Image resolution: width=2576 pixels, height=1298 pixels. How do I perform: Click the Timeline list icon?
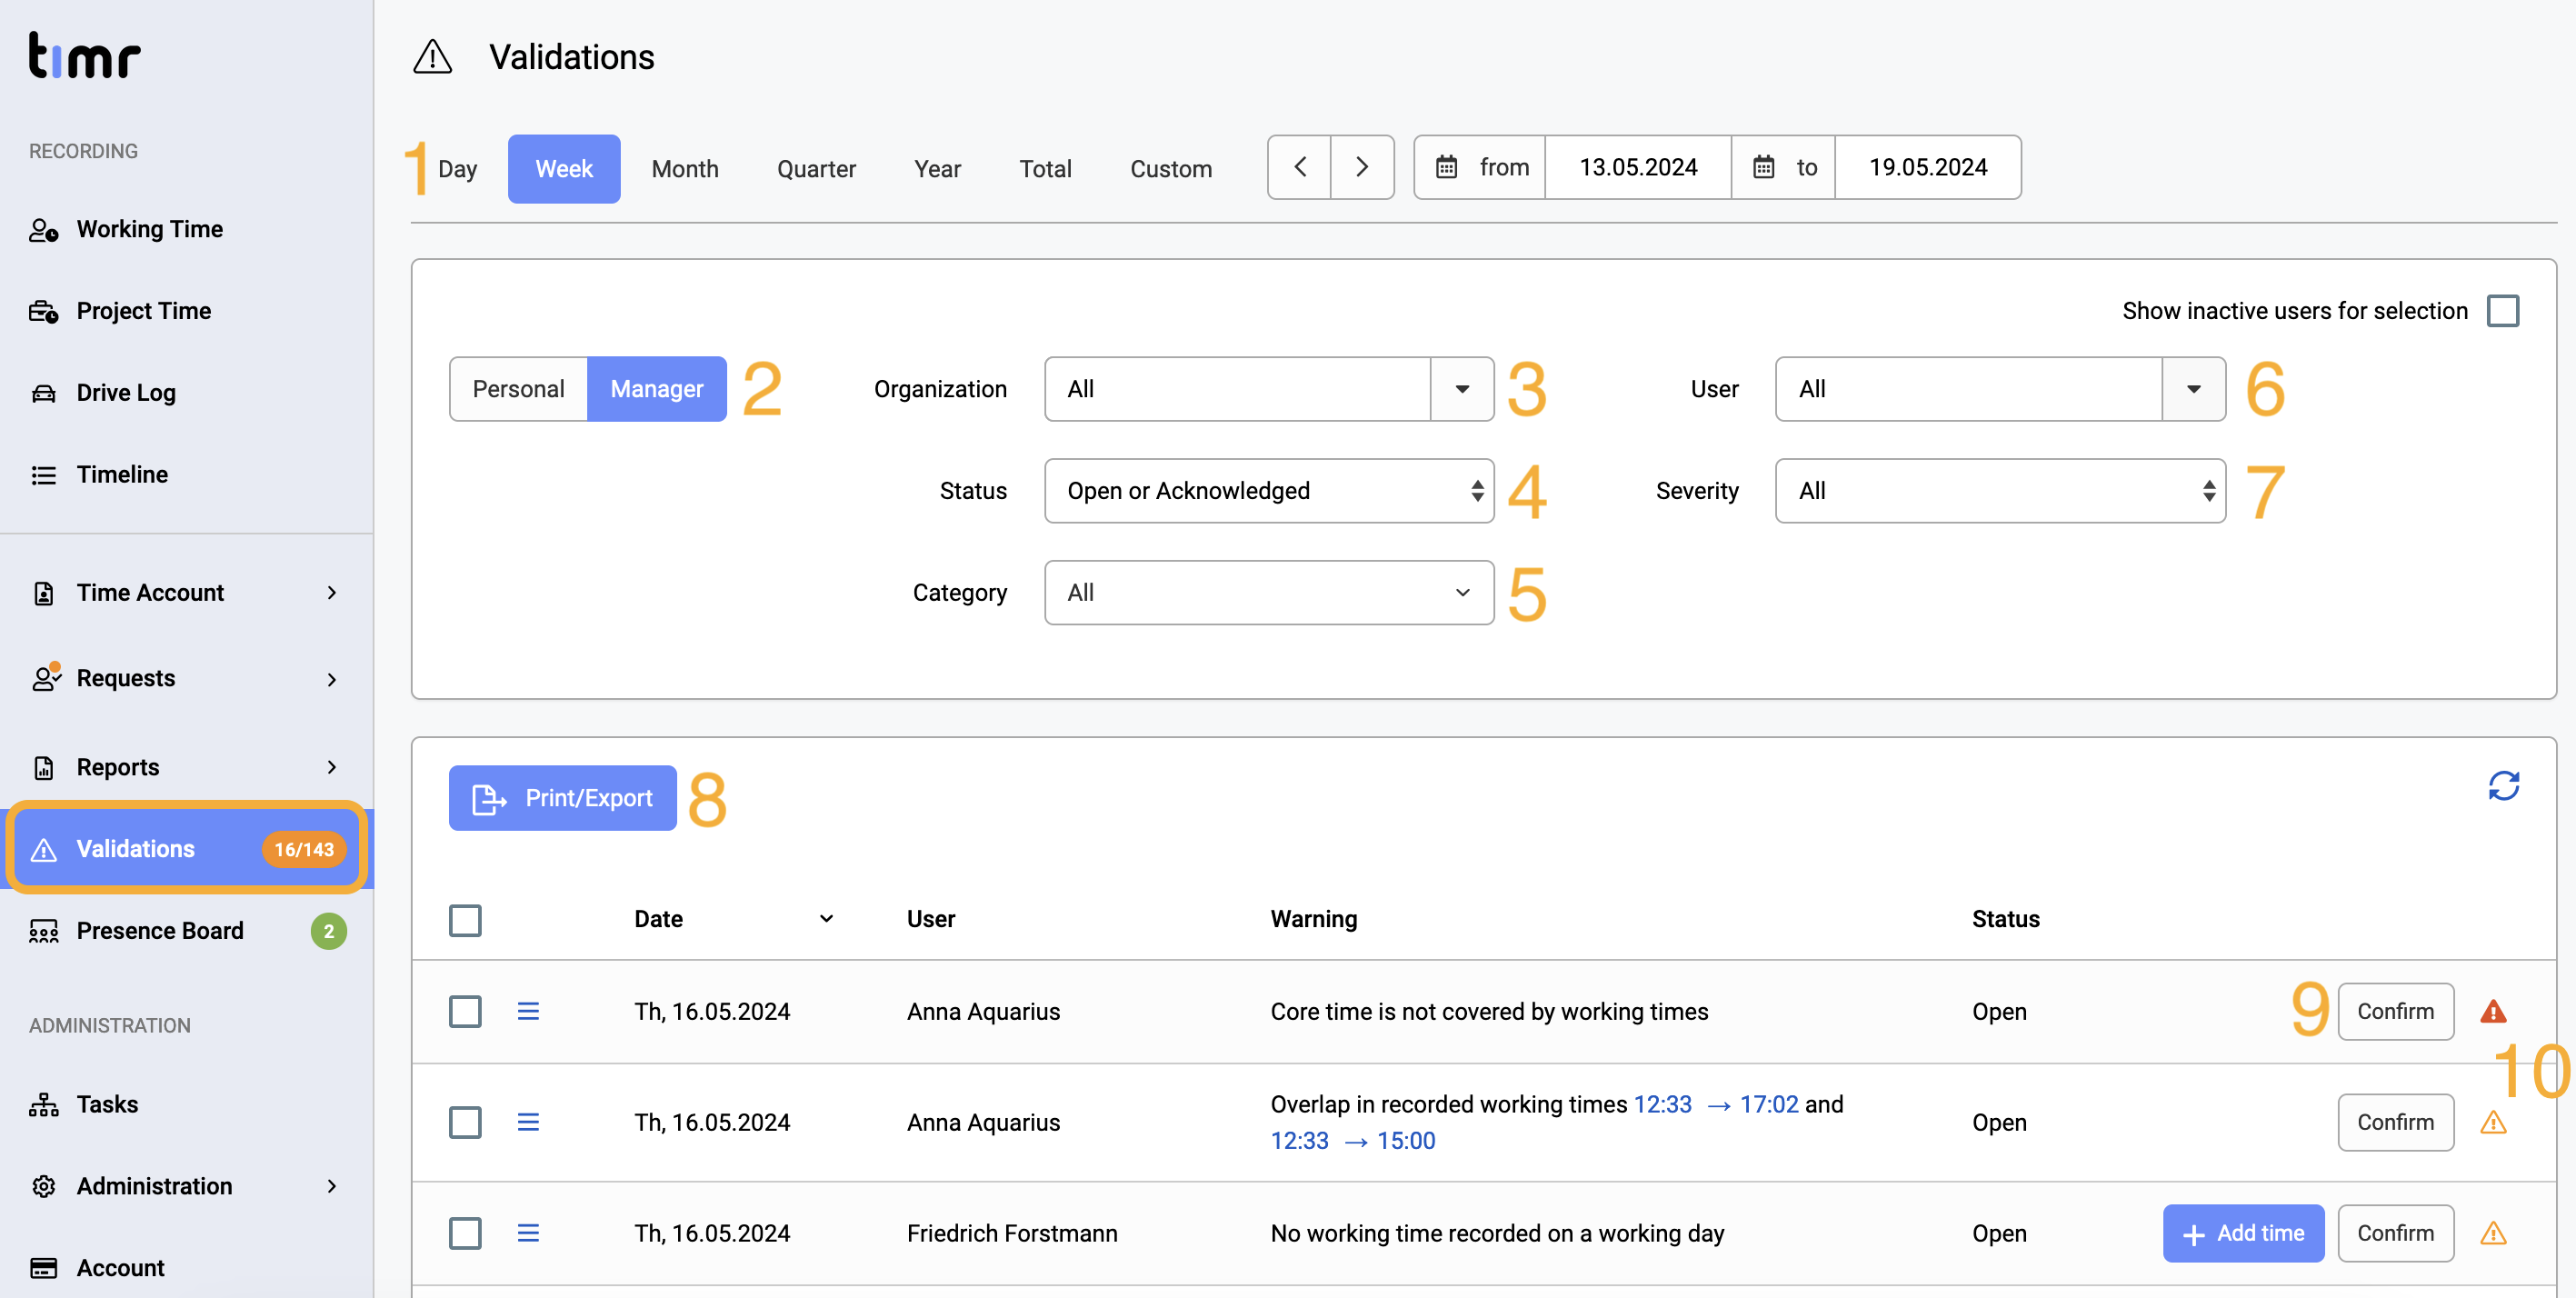point(44,475)
